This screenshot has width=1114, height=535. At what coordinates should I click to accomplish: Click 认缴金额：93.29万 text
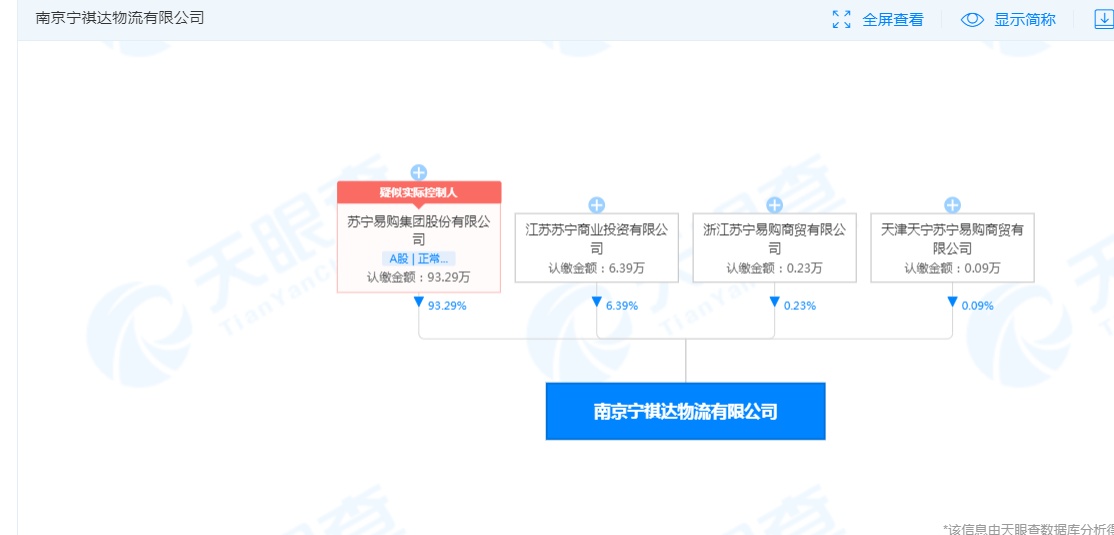point(419,278)
